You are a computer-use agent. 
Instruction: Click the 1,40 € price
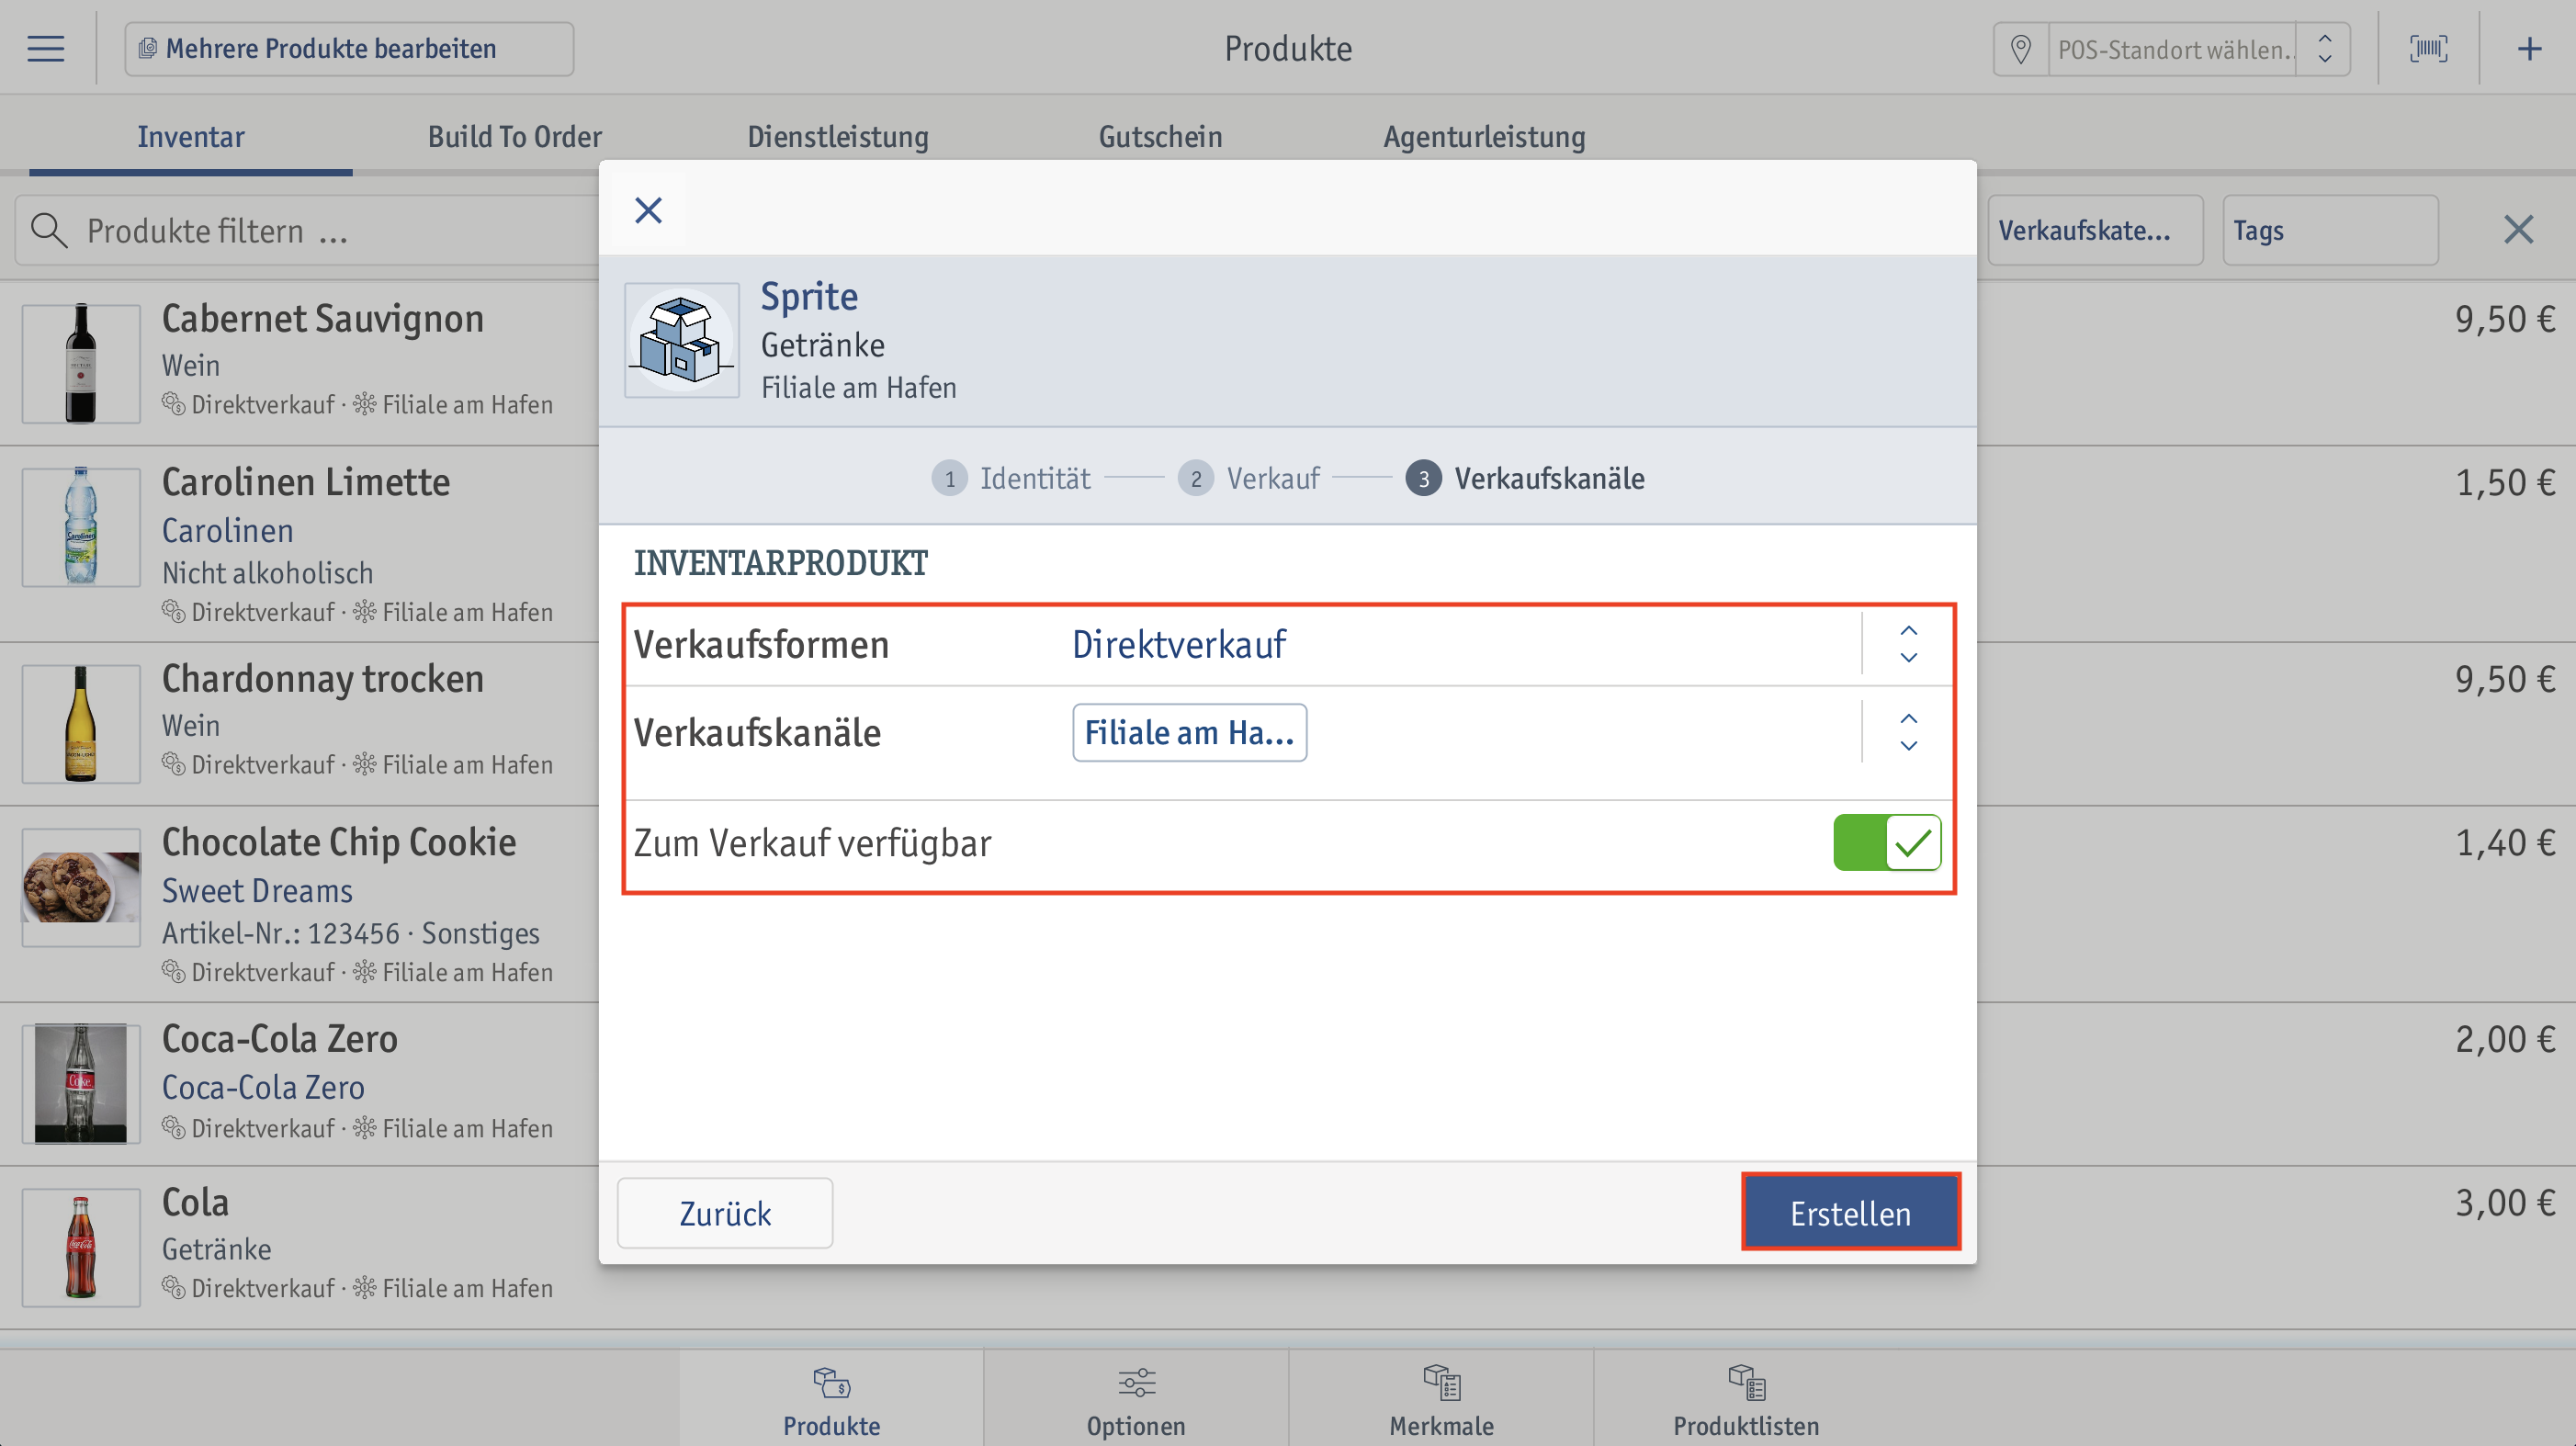coord(2505,843)
